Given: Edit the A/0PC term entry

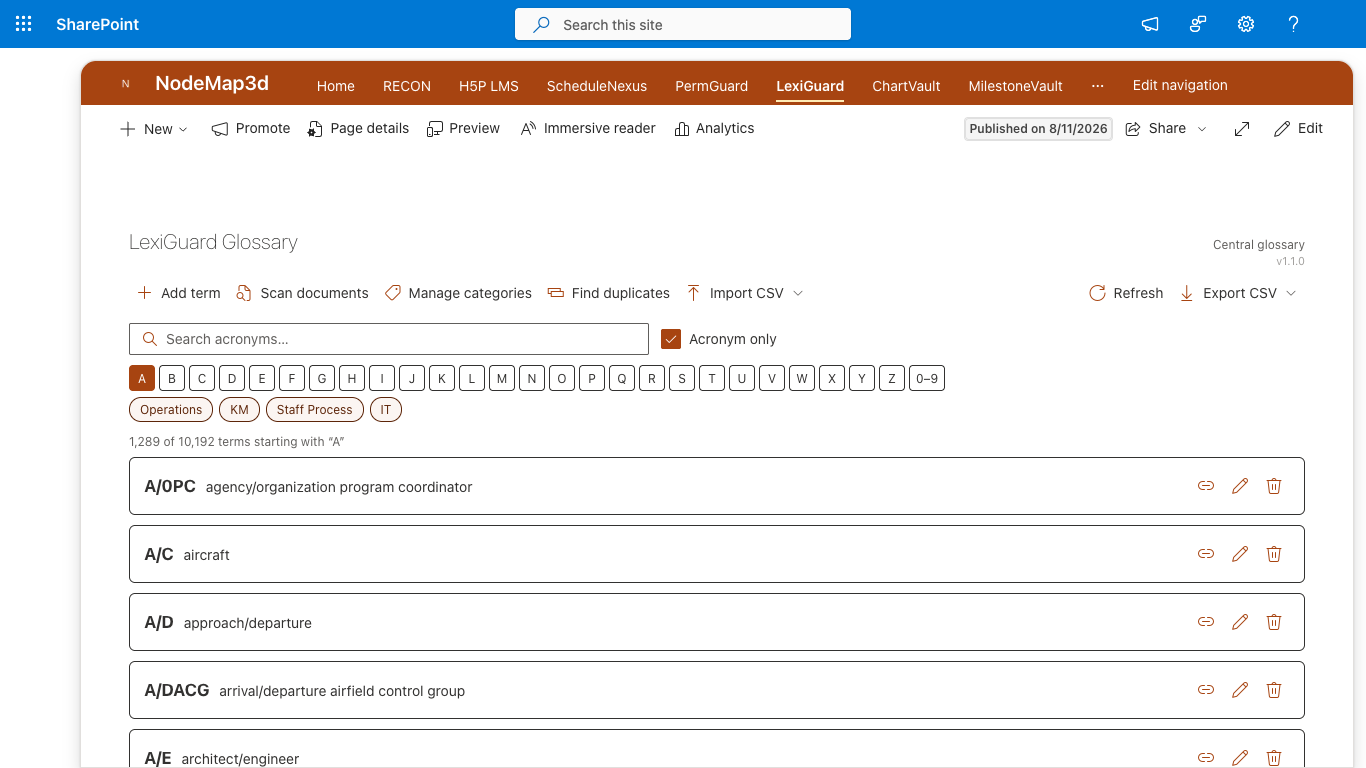Looking at the screenshot, I should 1240,486.
